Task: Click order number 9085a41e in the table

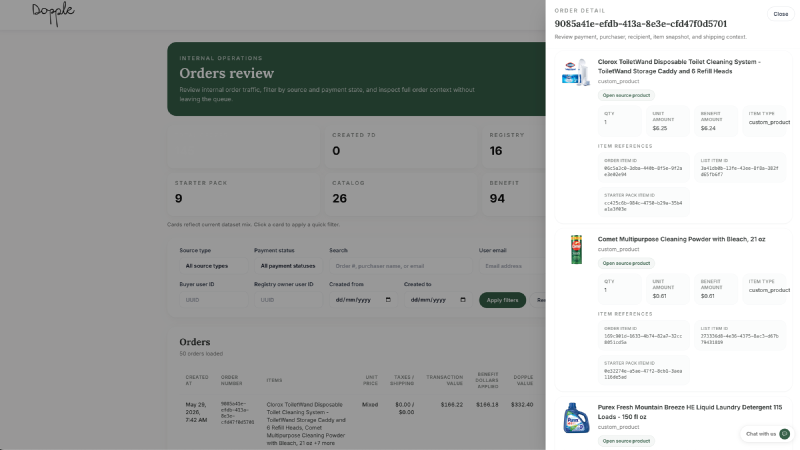Action: click(237, 413)
